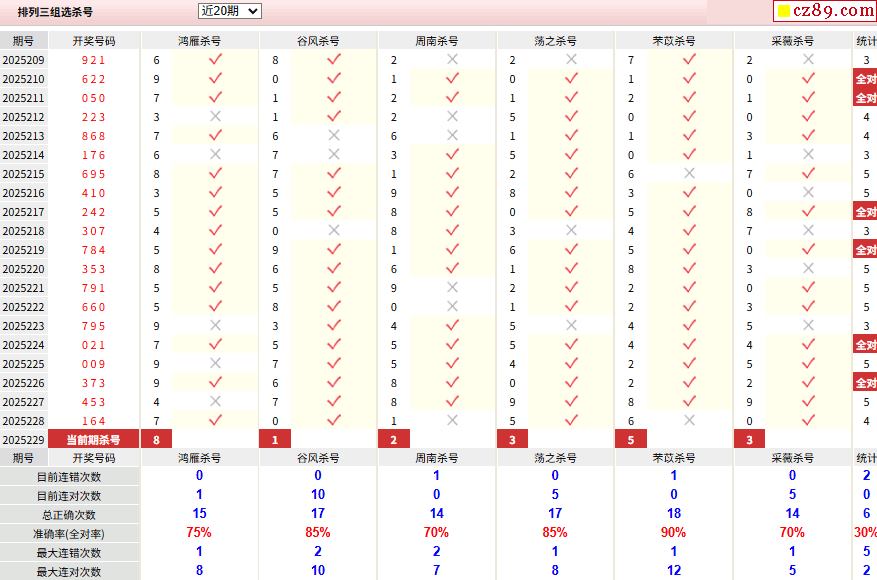
Task: Click the red check mark for 鸿雁杀号 in row 2025209
Action: [x=215, y=59]
